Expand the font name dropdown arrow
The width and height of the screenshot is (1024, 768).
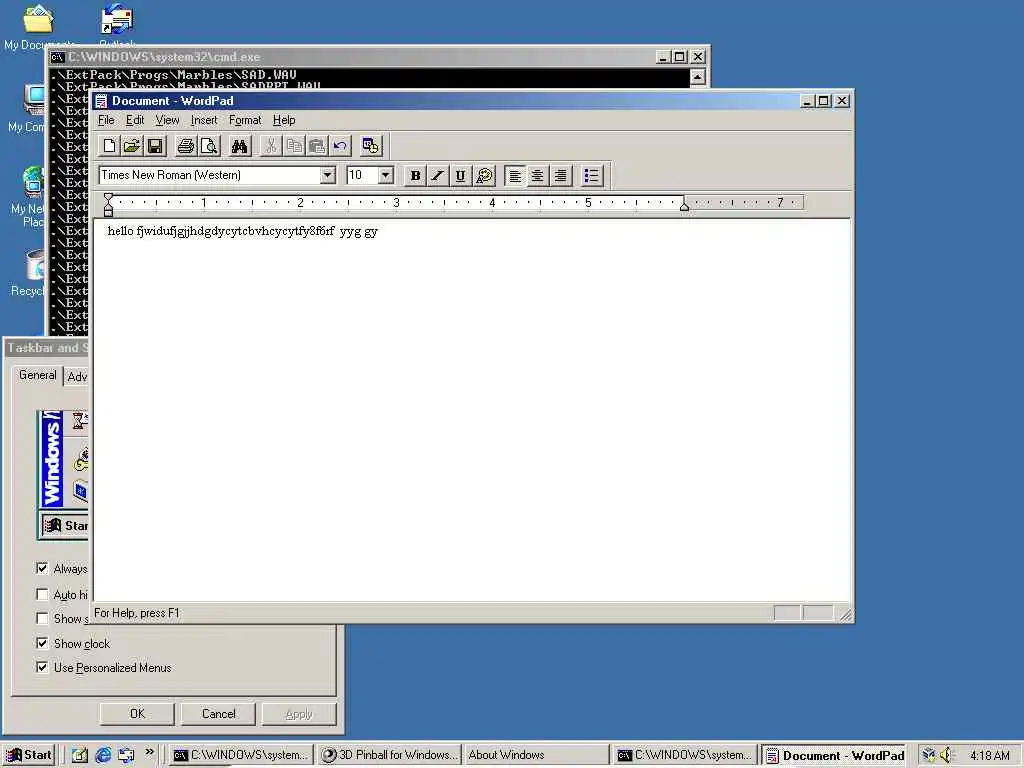(327, 175)
